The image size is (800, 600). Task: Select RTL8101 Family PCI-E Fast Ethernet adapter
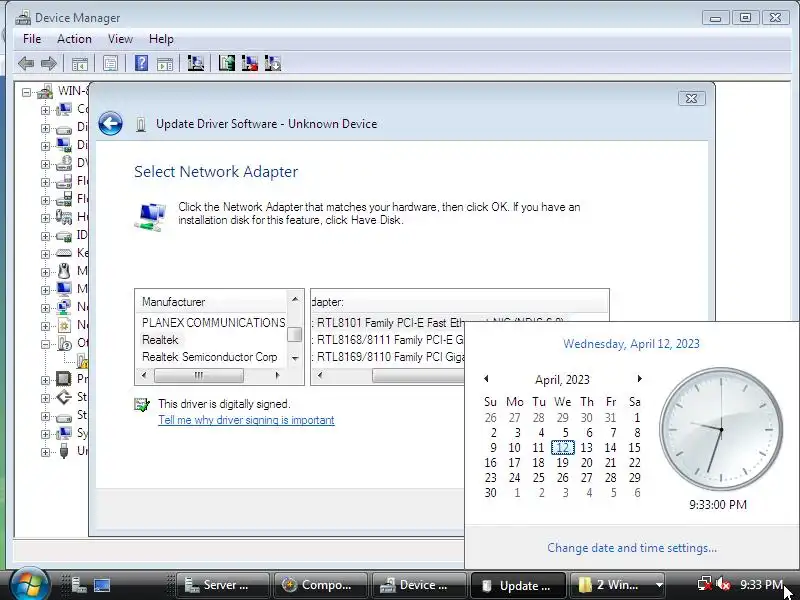click(389, 323)
